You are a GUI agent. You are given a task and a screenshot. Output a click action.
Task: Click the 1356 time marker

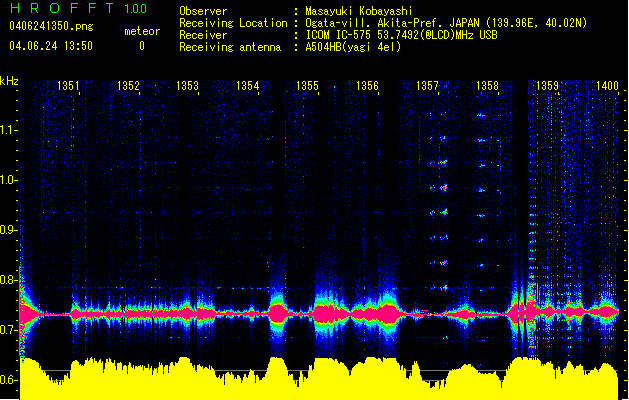click(x=367, y=85)
